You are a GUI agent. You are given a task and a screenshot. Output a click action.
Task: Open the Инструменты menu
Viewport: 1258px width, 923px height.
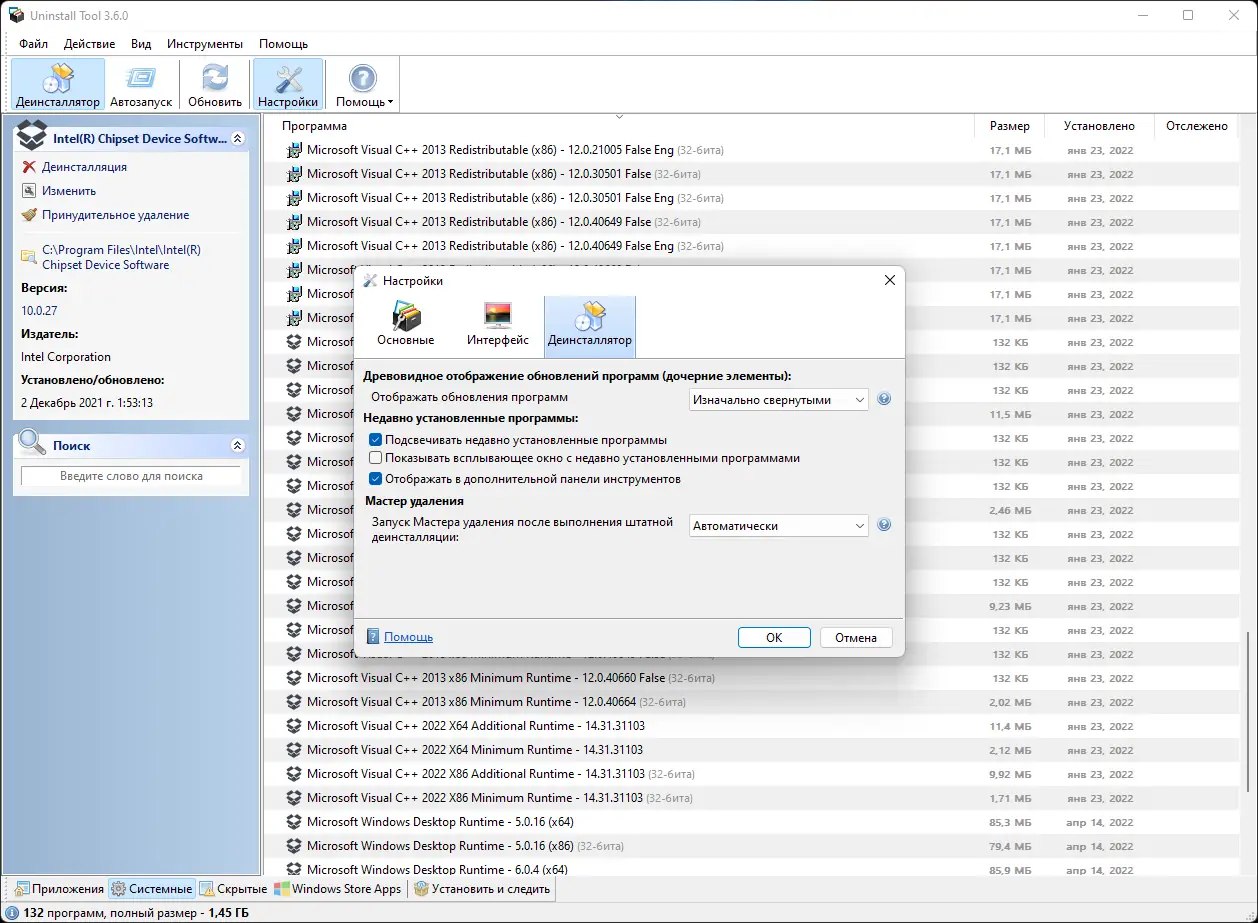pyautogui.click(x=205, y=44)
